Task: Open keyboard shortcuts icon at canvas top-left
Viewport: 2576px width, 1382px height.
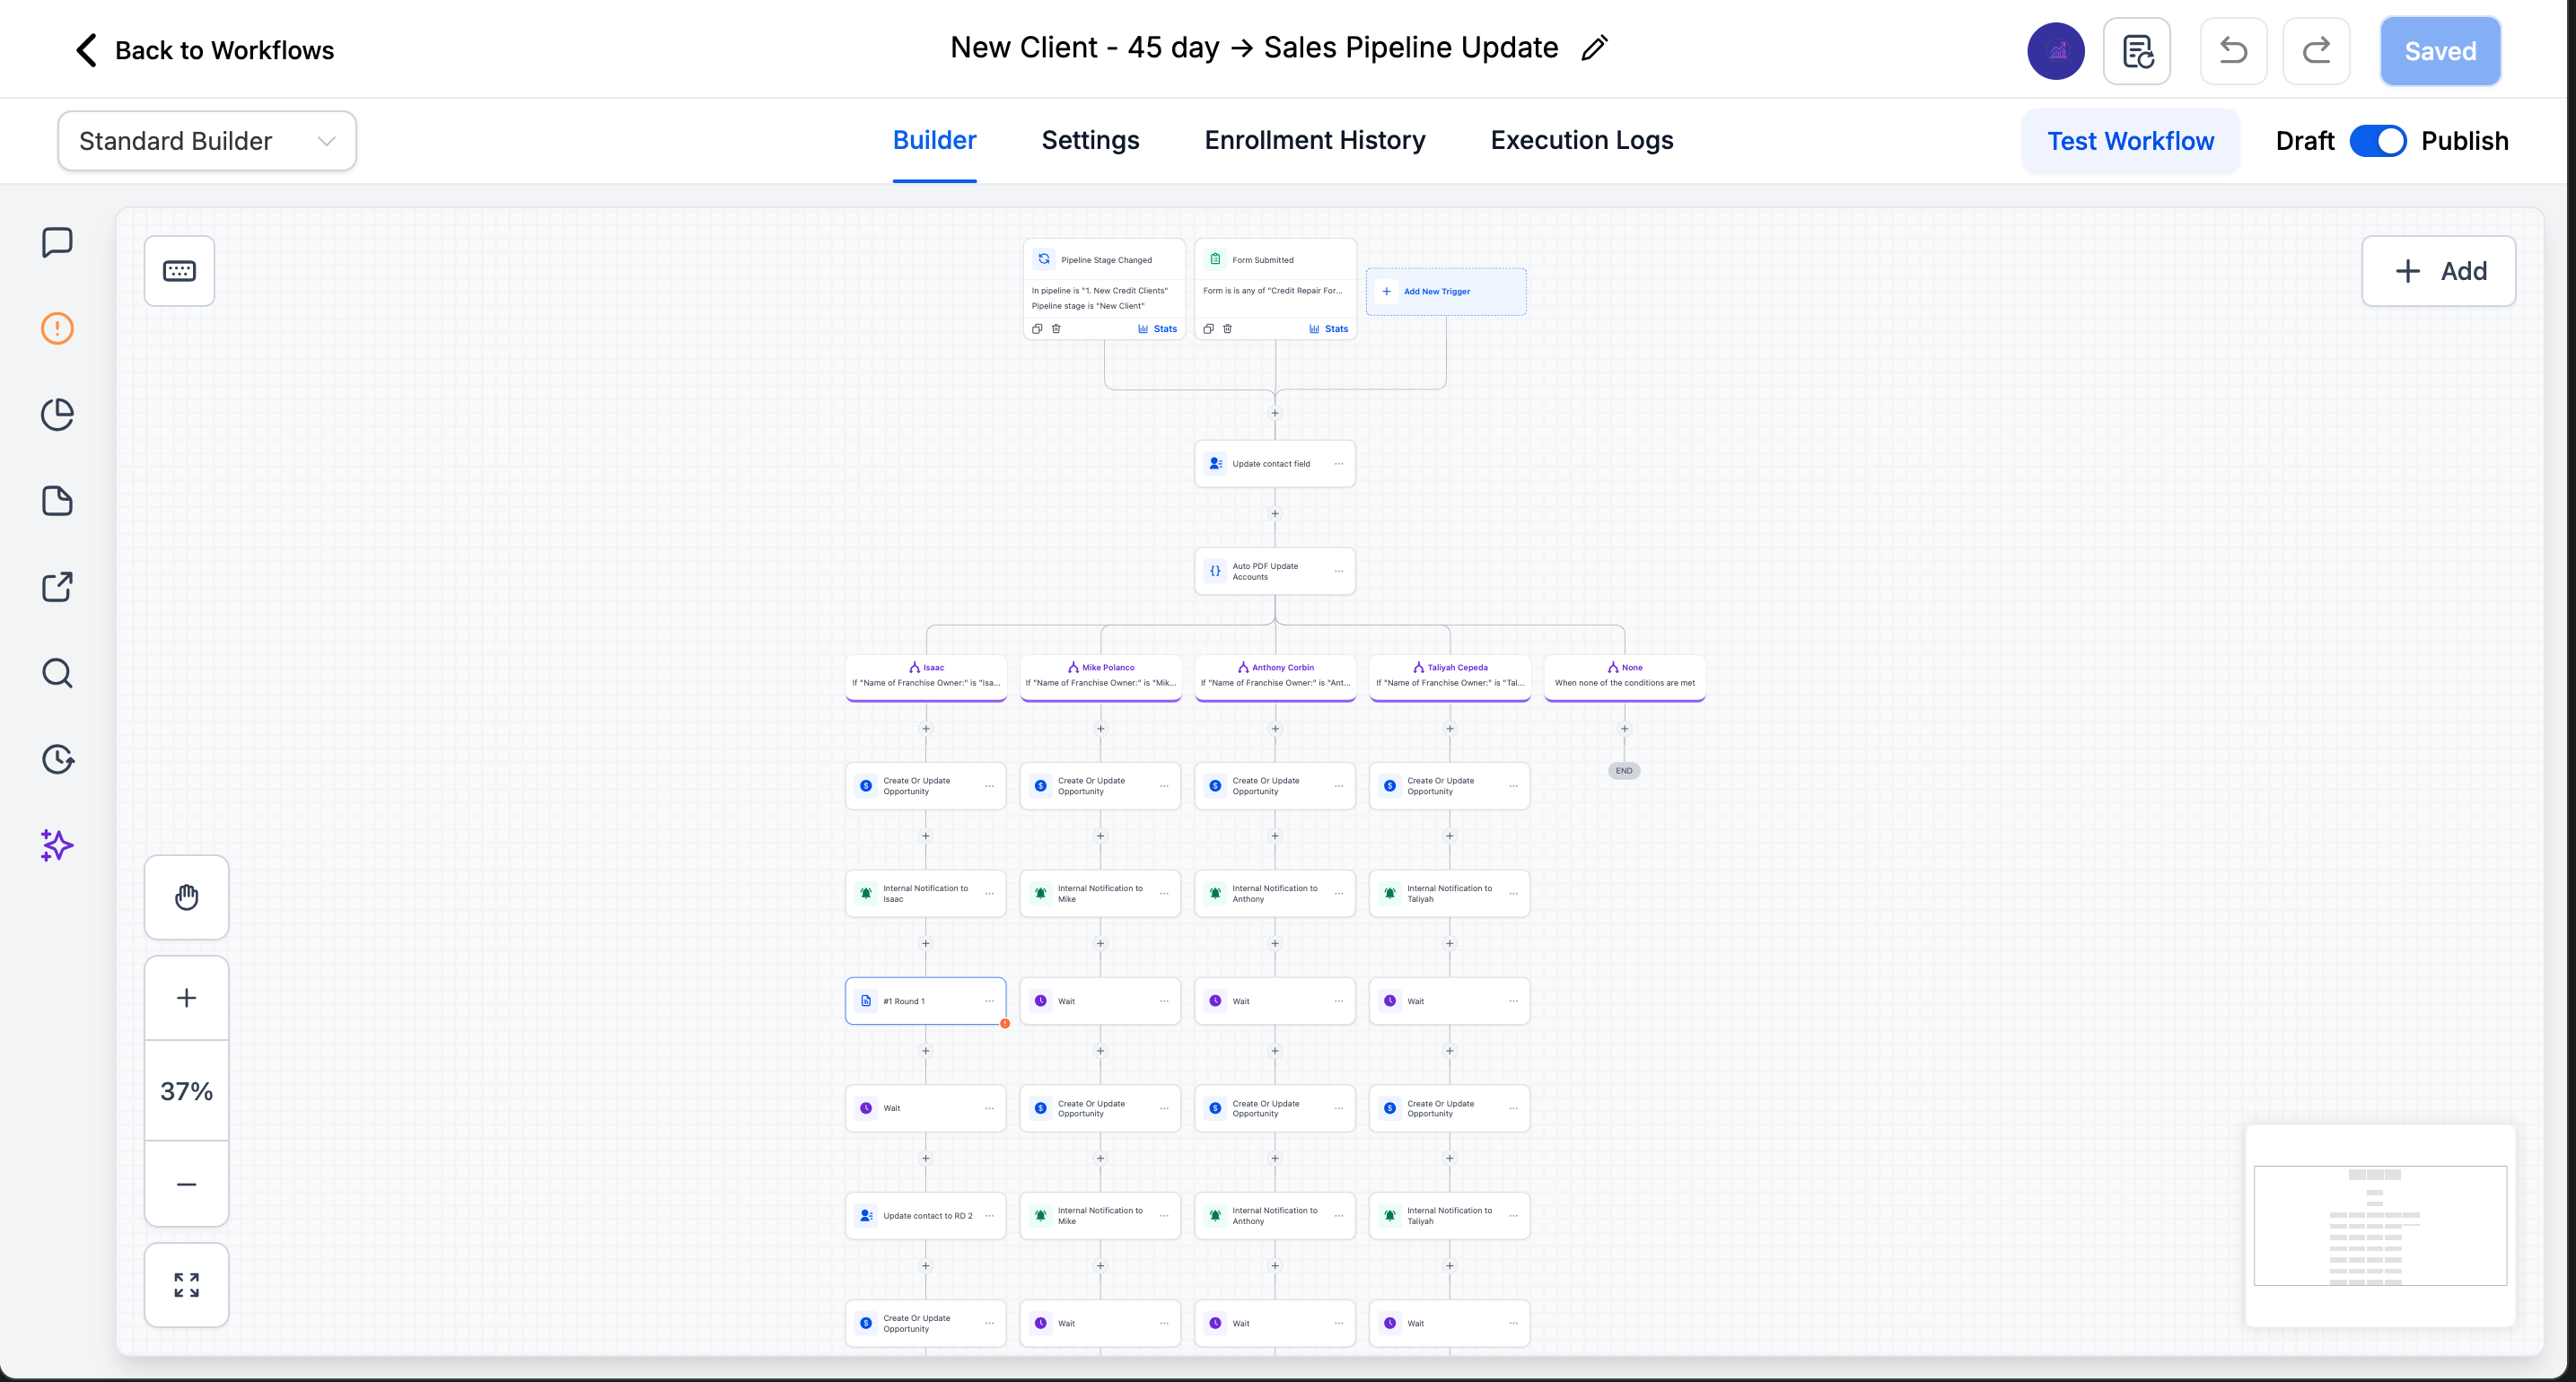Action: (x=179, y=271)
